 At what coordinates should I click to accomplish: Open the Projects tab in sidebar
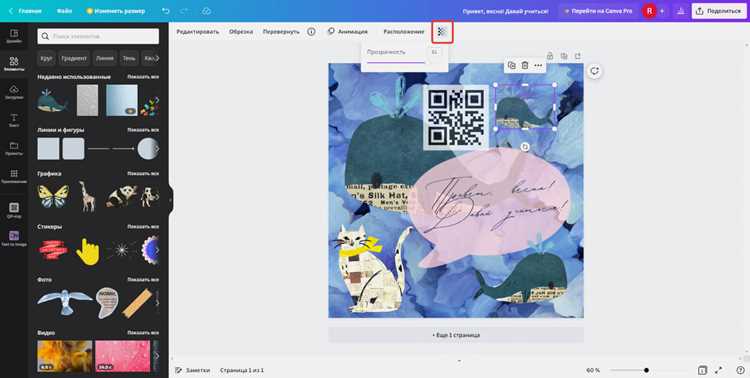coord(14,148)
